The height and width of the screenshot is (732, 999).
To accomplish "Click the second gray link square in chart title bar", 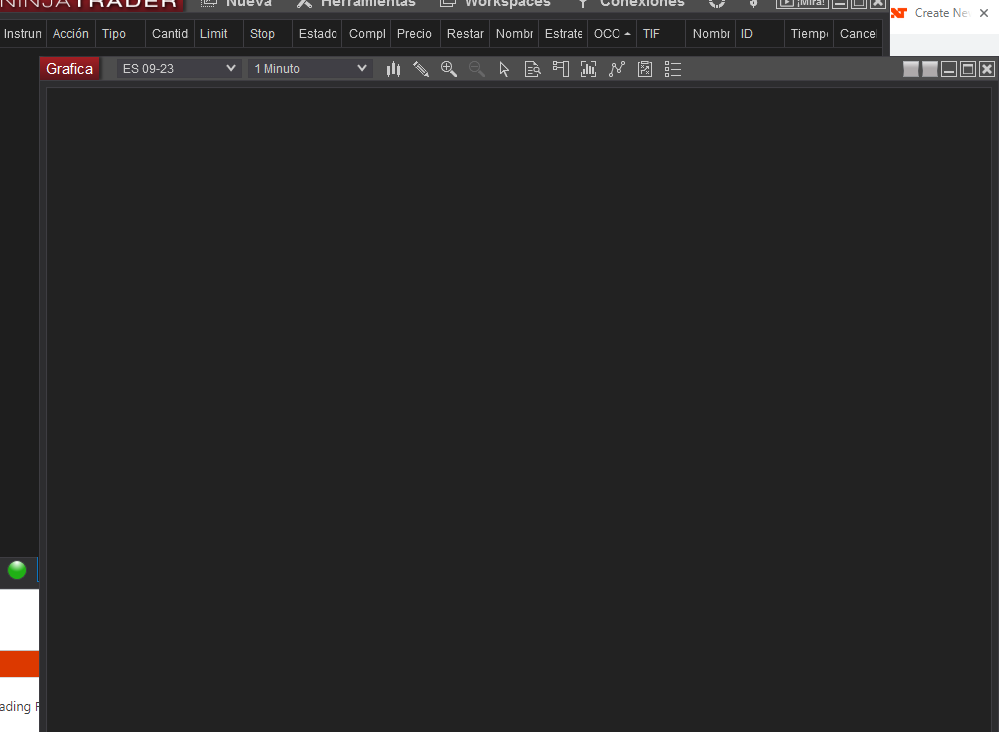I will tap(930, 69).
